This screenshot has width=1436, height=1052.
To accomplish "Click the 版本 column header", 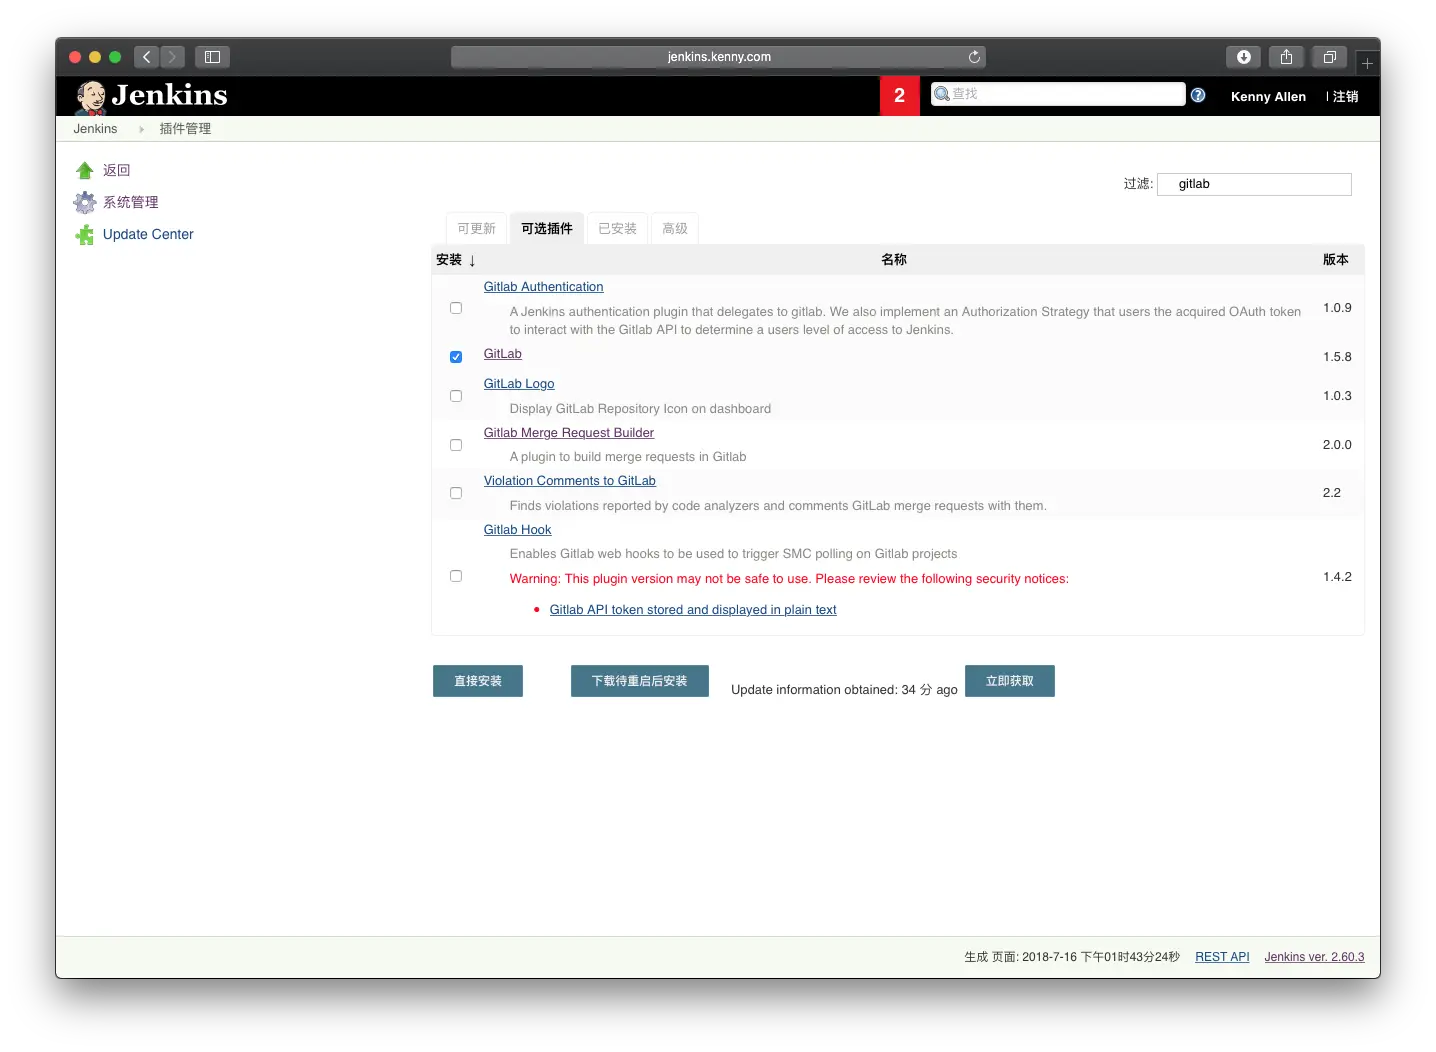I will (x=1336, y=260).
